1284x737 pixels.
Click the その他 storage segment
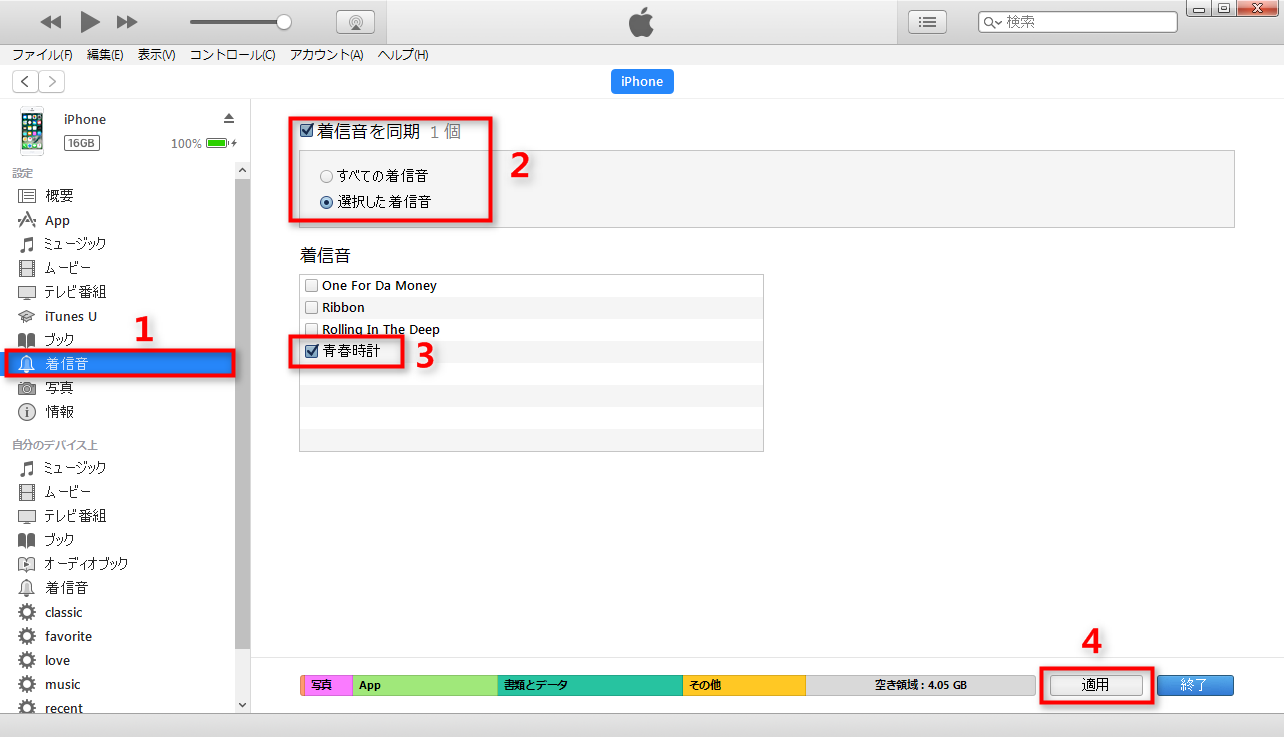[x=744, y=685]
